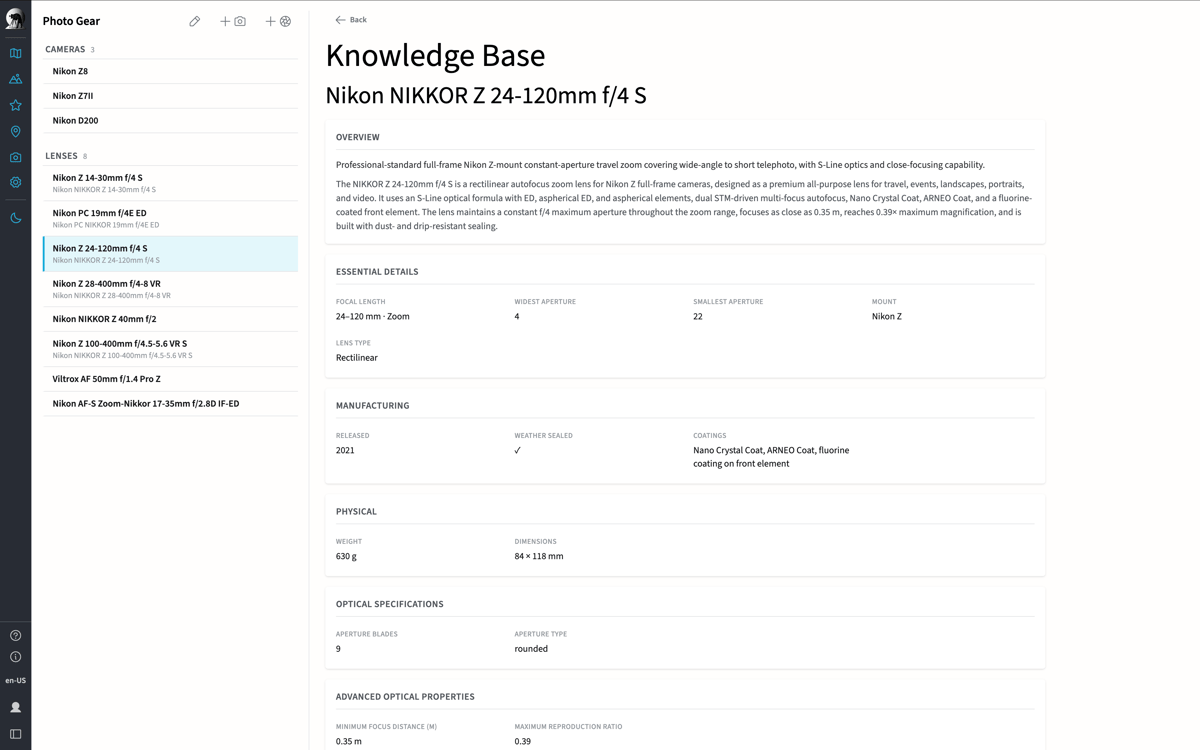Click the OVERVIEW section heading
Viewport: 1200px width, 750px height.
pos(358,137)
